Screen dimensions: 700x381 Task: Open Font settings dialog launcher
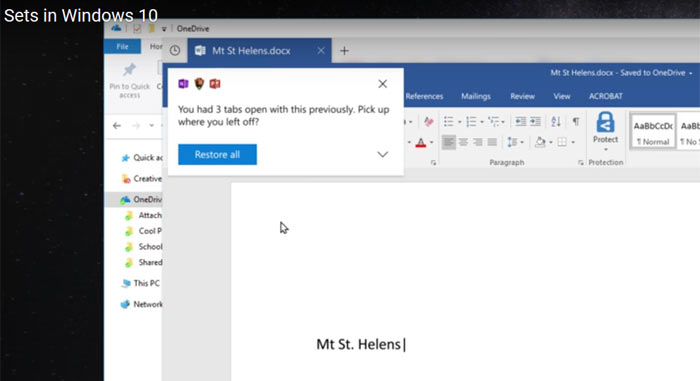(x=433, y=163)
